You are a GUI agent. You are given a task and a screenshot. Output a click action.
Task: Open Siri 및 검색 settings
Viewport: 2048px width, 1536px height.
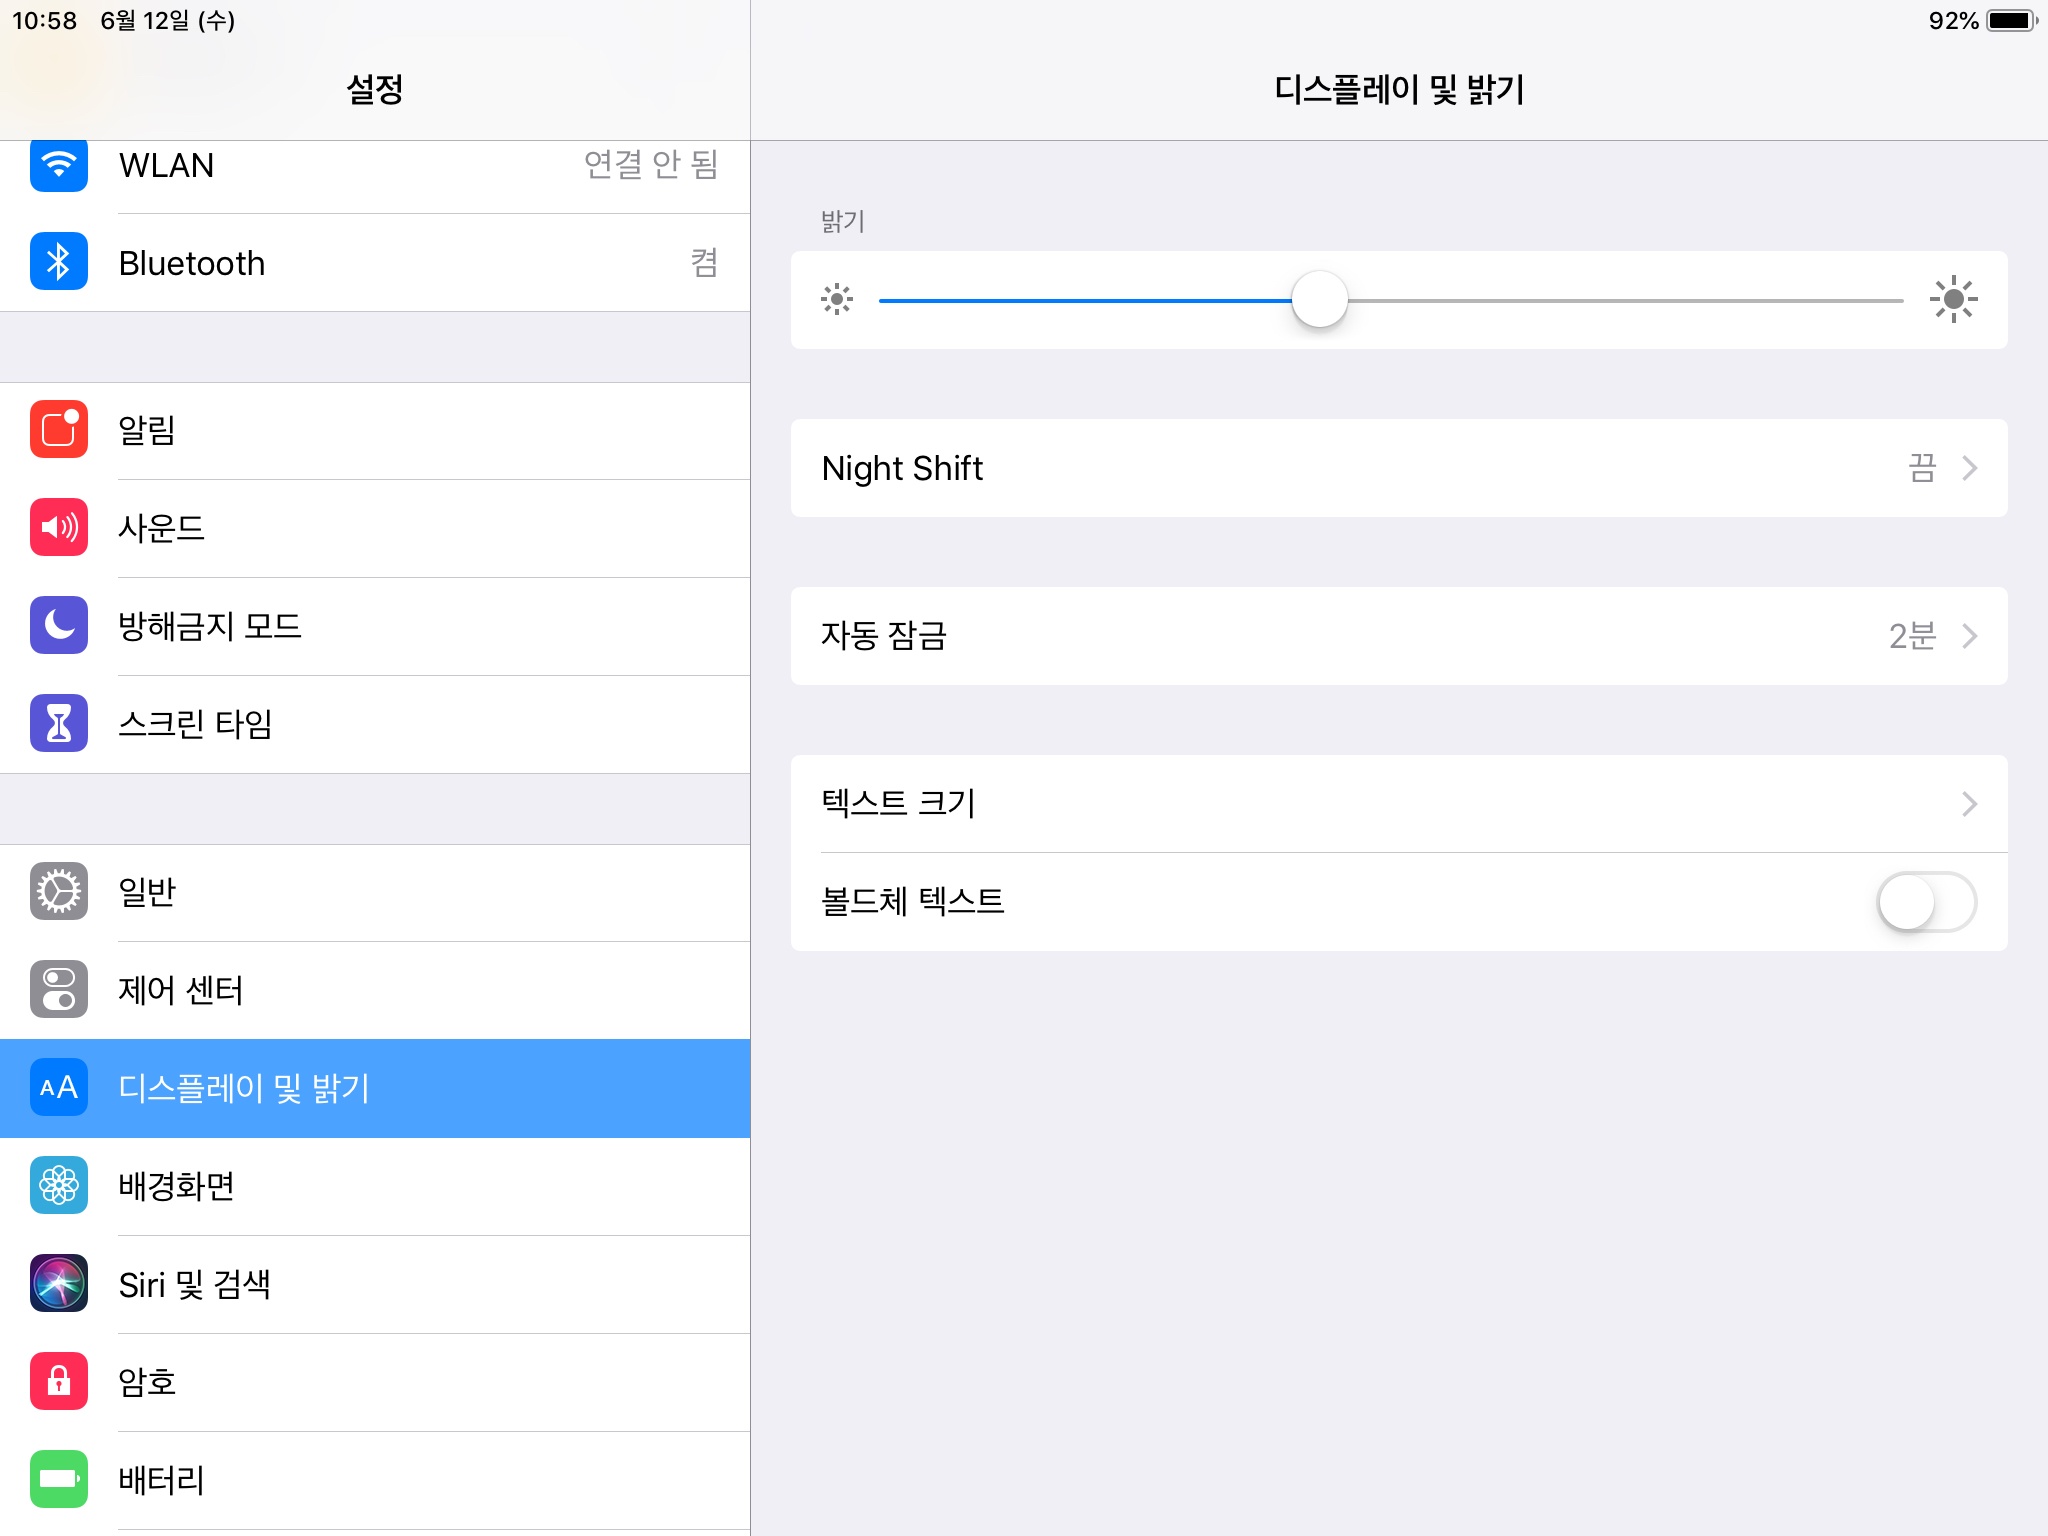point(375,1284)
